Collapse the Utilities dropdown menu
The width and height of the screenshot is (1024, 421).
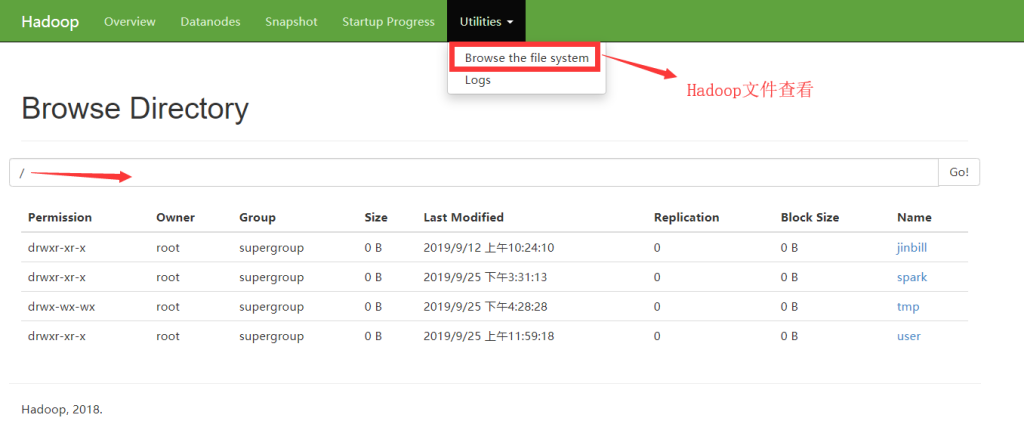486,22
